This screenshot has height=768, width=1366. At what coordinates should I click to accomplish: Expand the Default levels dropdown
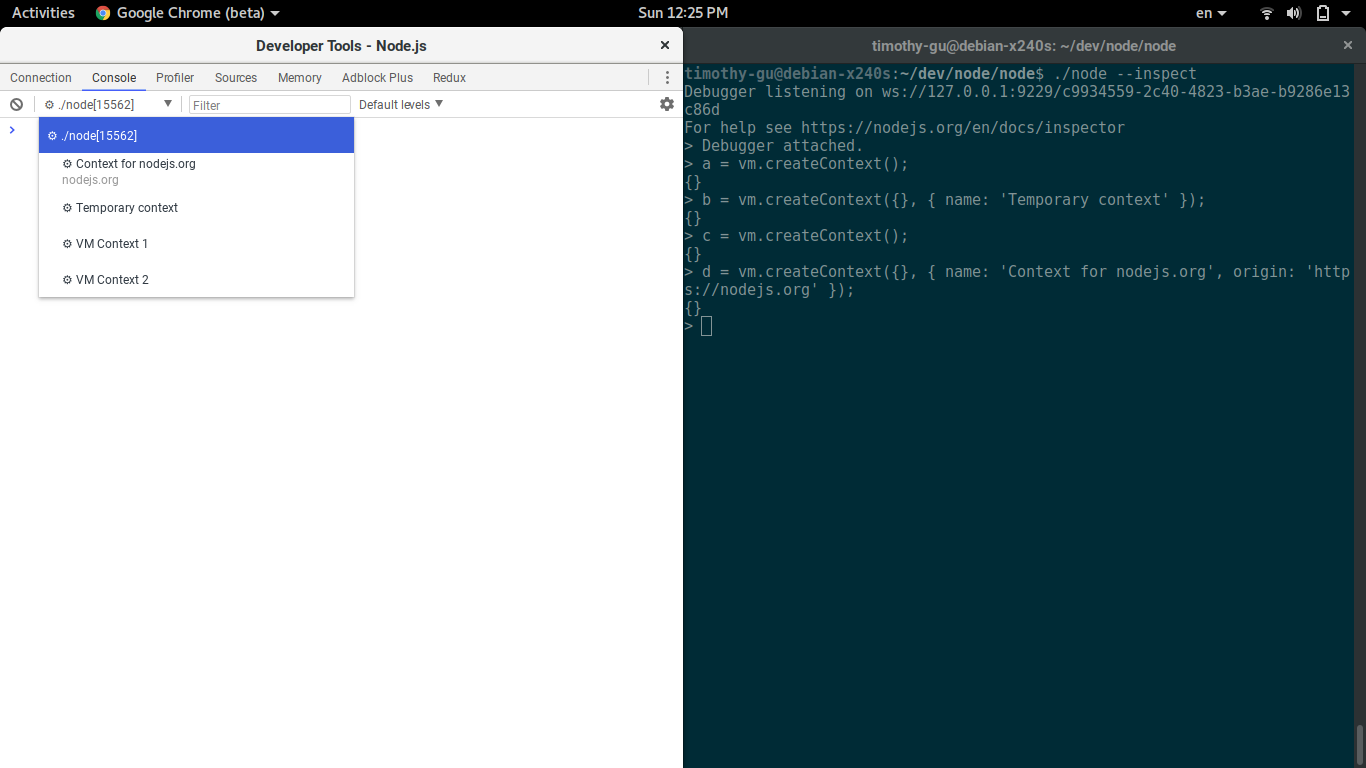pyautogui.click(x=401, y=104)
